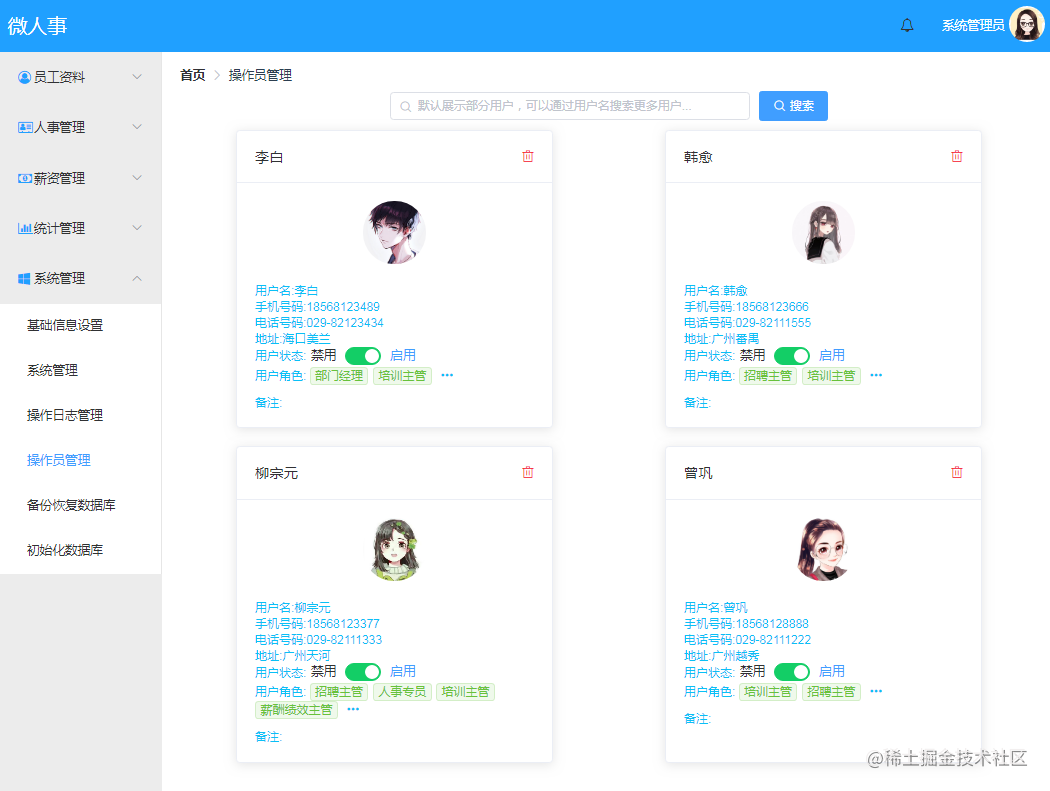Switch the 曾巩 status toggle
Screen dimensions: 1050x791
pyautogui.click(x=792, y=672)
